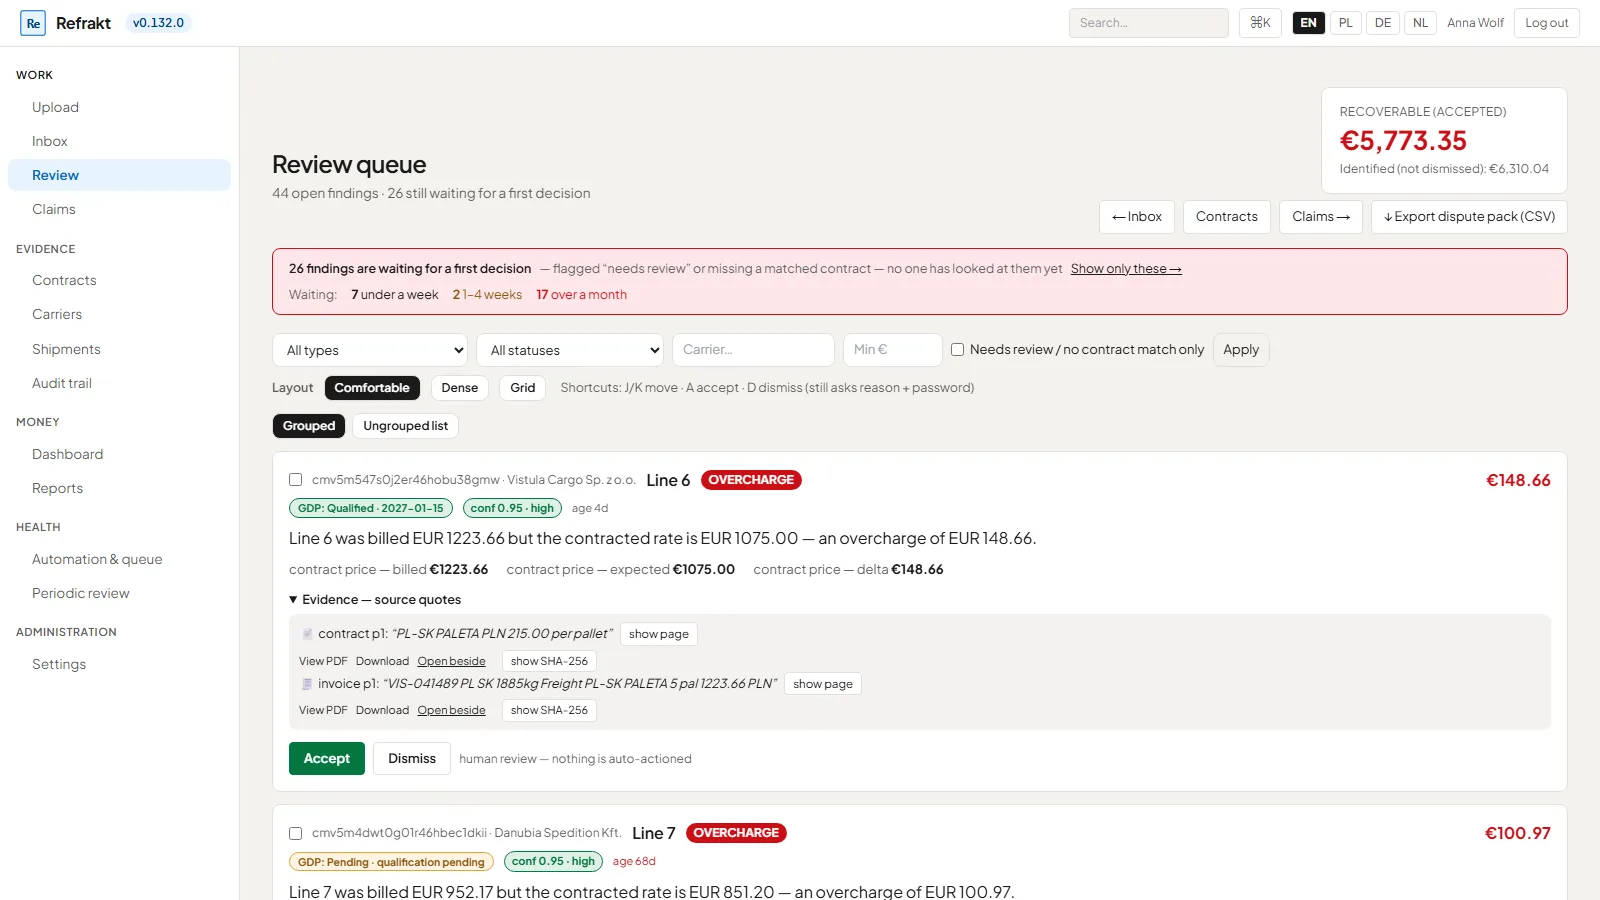The width and height of the screenshot is (1600, 900).
Task: Tick the Vistula Cargo finding checkbox
Action: tap(296, 480)
